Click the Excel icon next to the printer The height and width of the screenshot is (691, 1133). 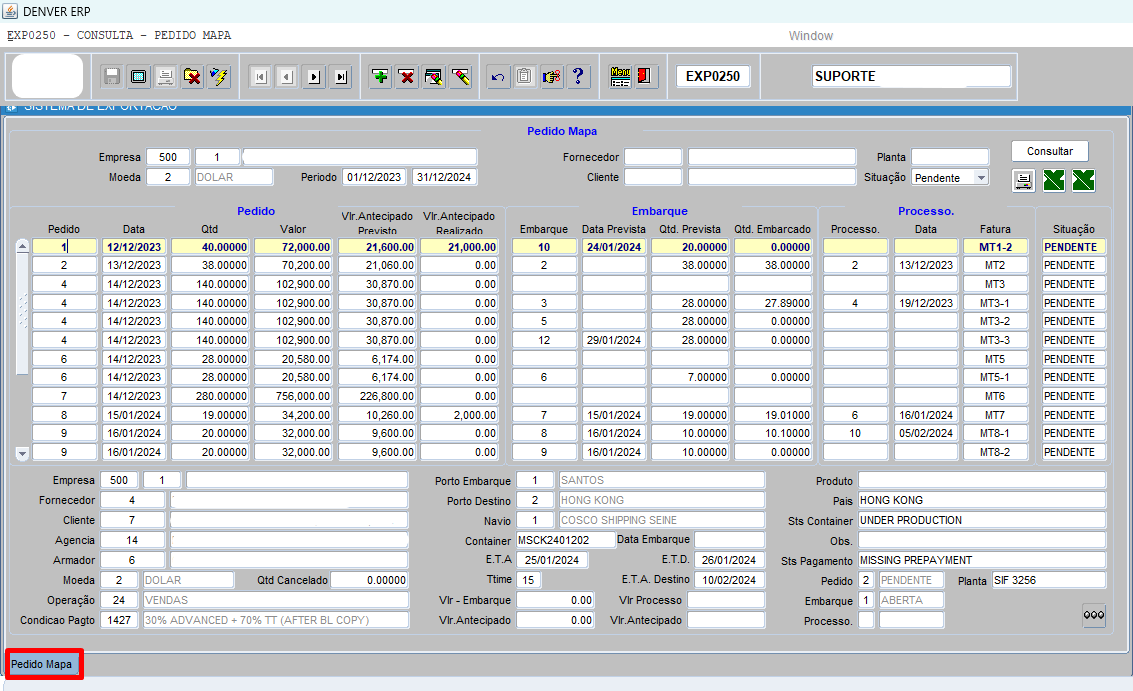pos(1054,181)
